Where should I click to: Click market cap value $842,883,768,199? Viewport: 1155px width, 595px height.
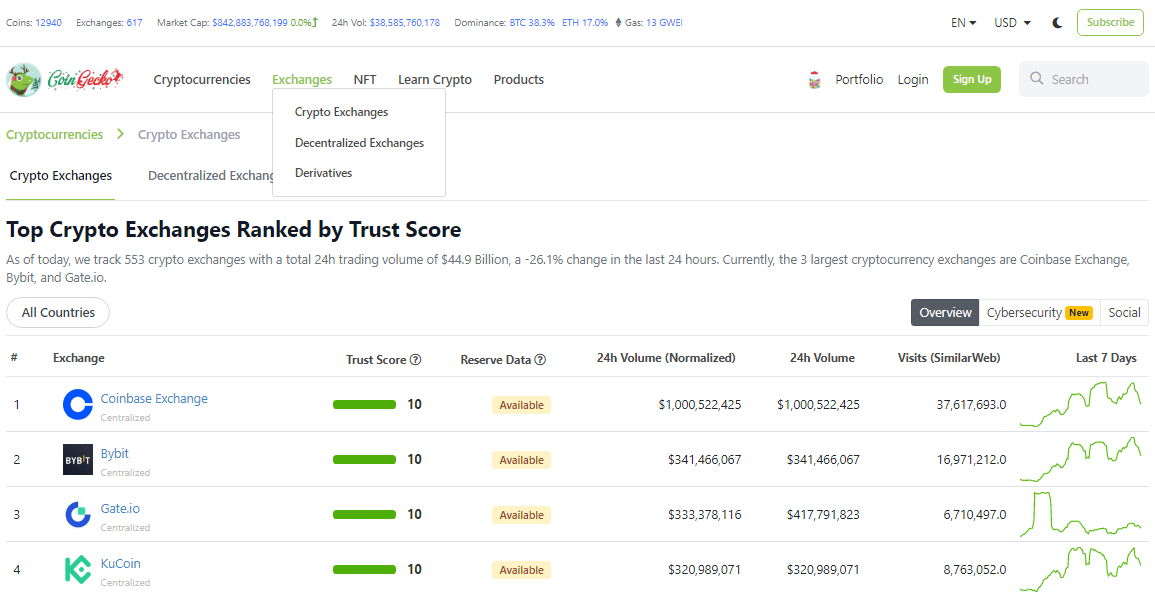pos(250,23)
